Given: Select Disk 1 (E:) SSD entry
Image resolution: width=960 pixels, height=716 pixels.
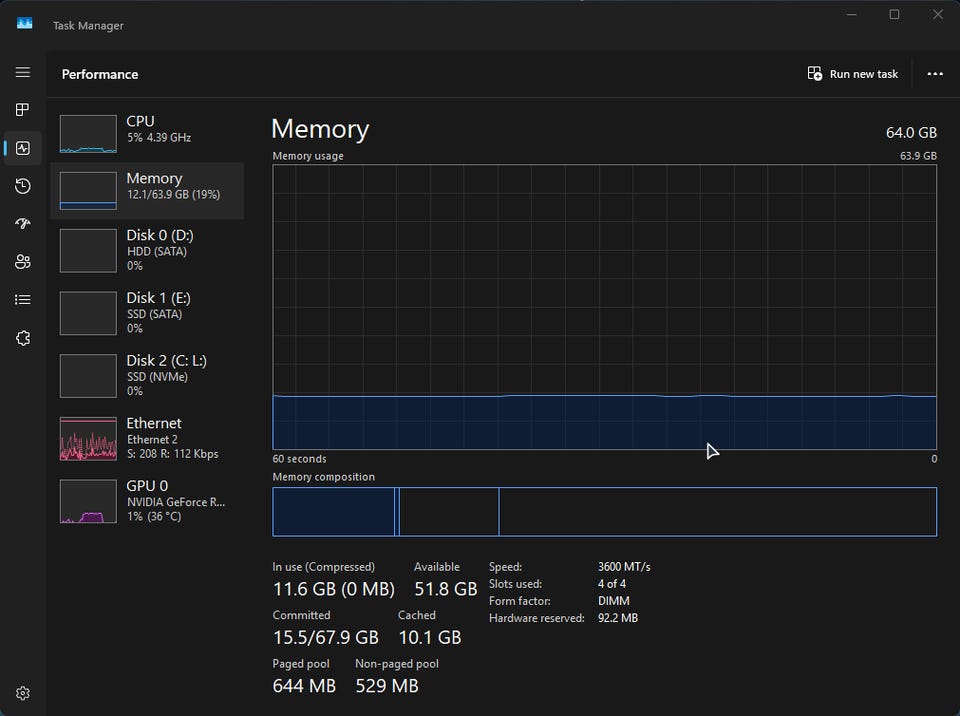Looking at the screenshot, I should [x=147, y=312].
